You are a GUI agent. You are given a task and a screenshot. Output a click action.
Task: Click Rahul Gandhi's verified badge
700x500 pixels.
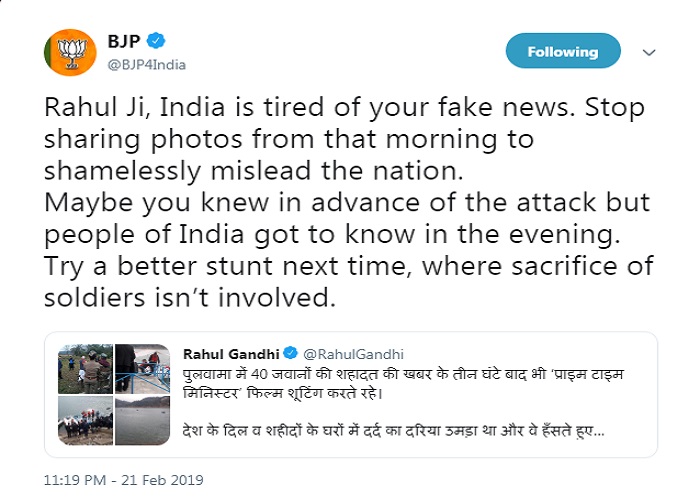tap(290, 354)
